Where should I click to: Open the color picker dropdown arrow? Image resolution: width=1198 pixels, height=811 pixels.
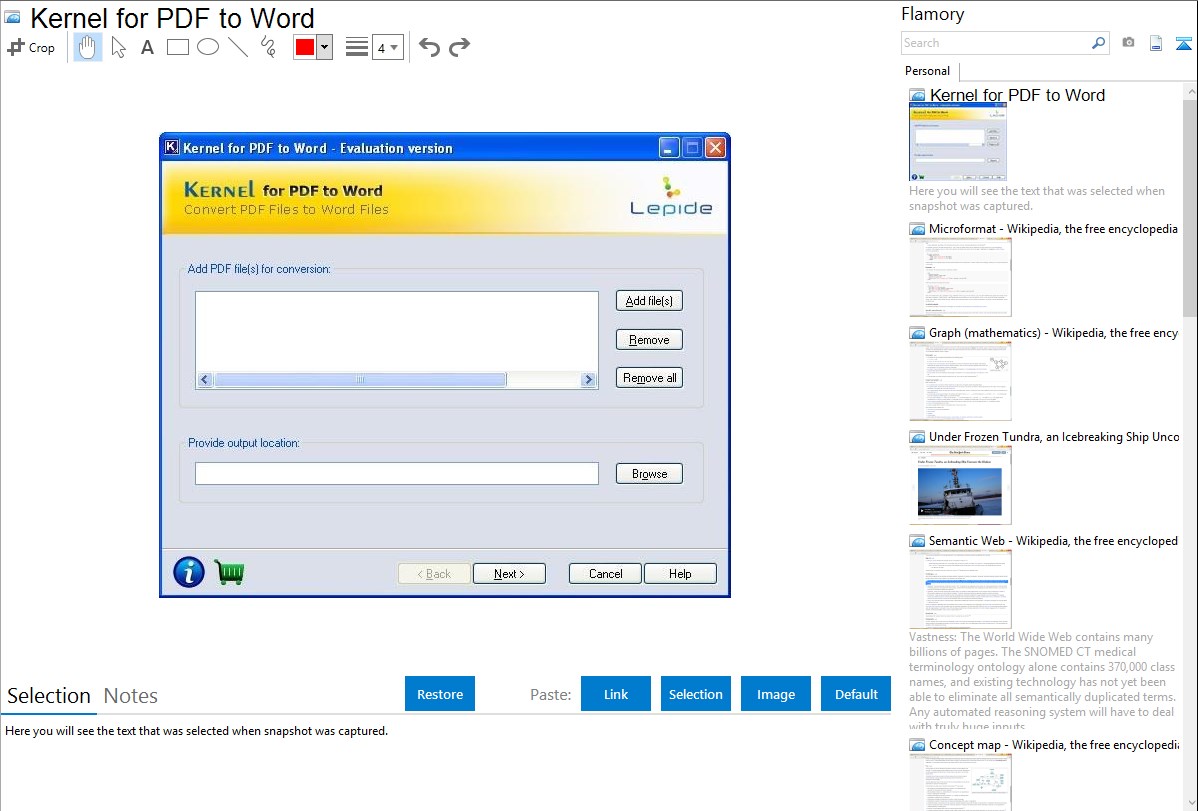(x=325, y=47)
